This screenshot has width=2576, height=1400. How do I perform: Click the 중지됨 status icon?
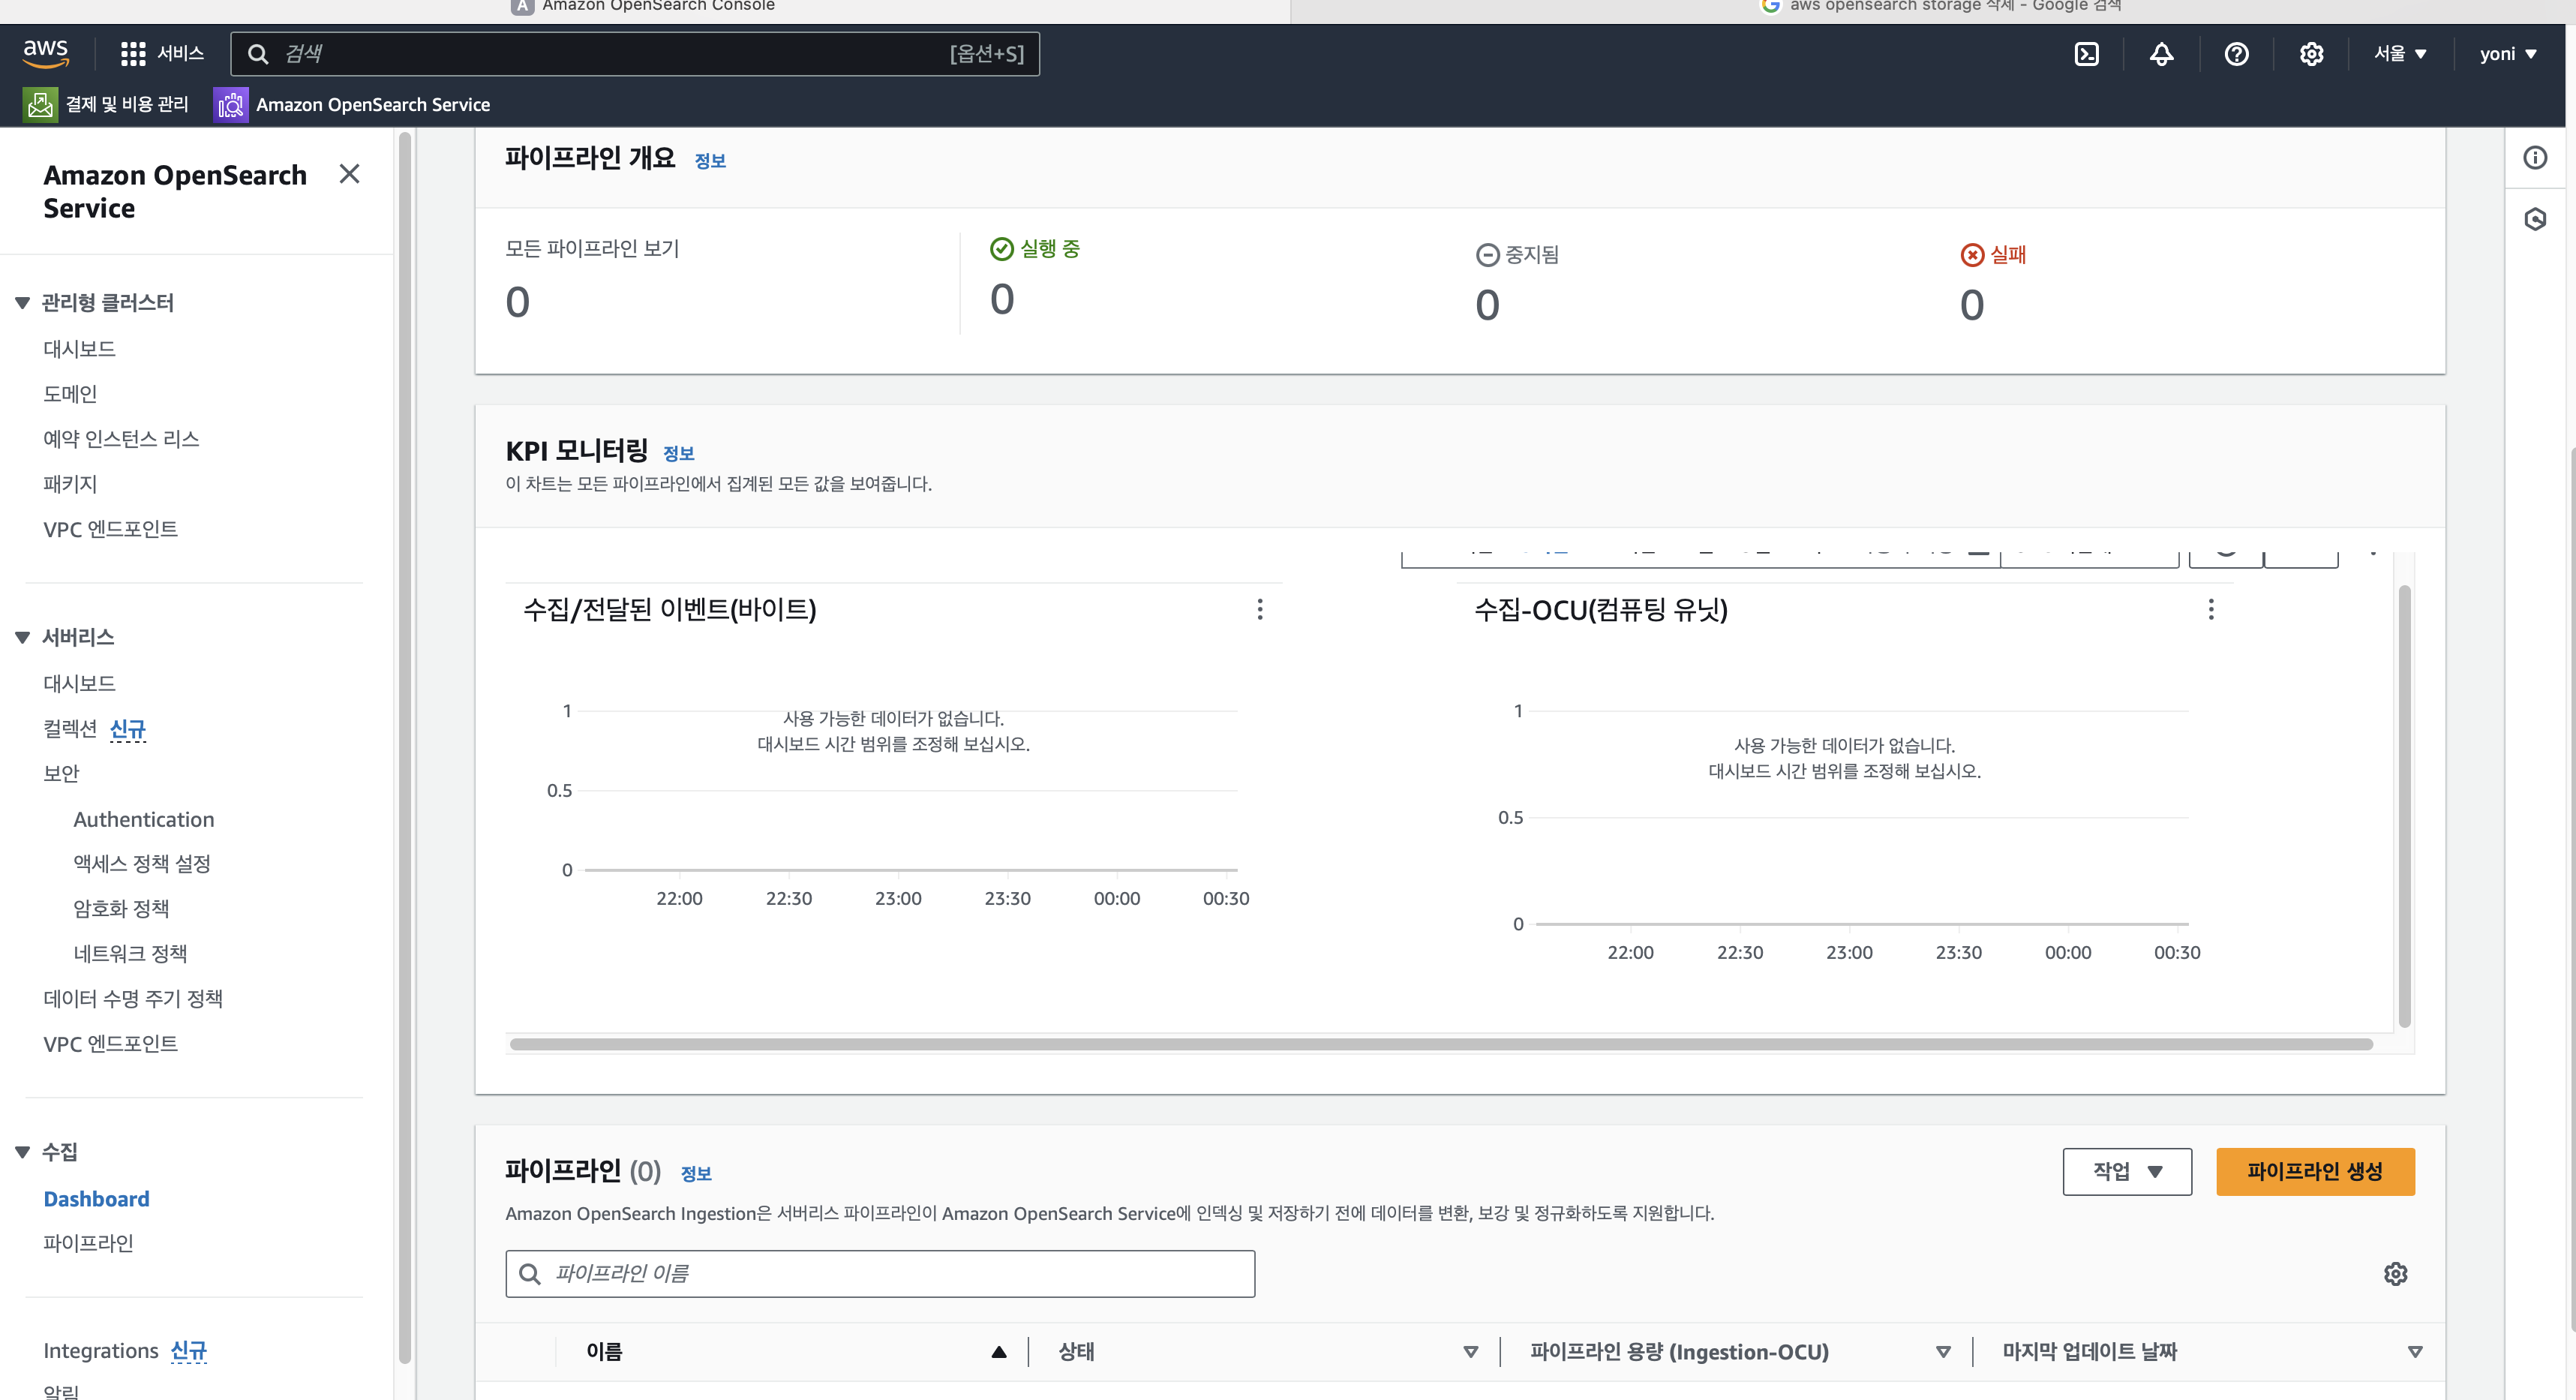(1487, 255)
